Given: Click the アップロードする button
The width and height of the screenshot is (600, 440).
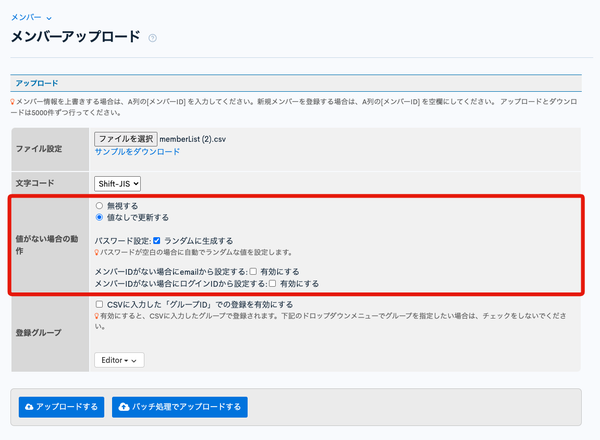Looking at the screenshot, I should click(61, 407).
